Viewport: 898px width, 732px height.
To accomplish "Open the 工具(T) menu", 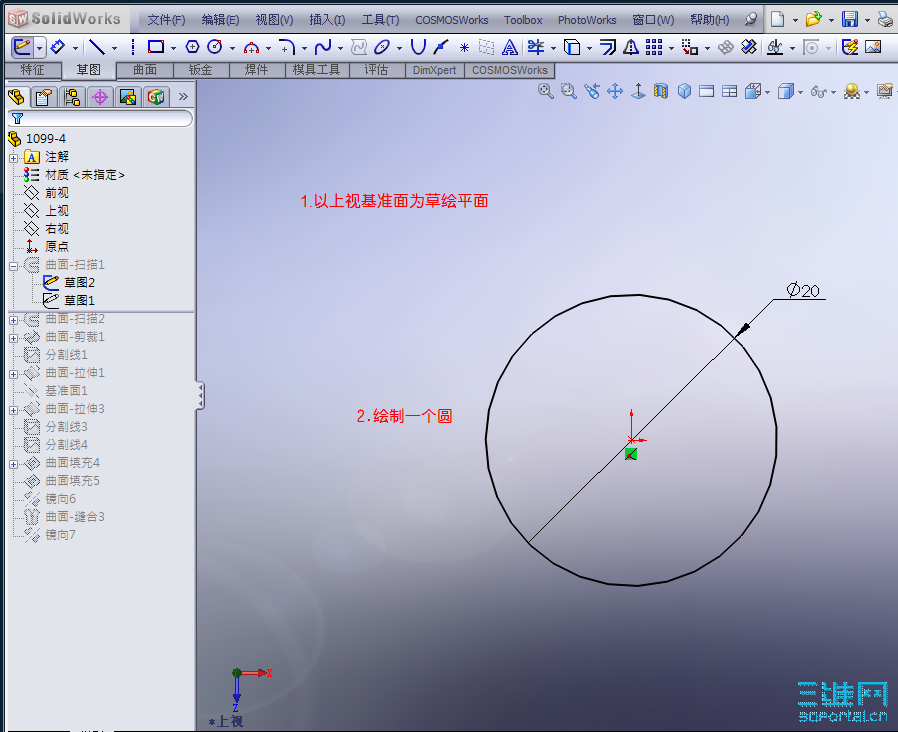I will click(380, 20).
